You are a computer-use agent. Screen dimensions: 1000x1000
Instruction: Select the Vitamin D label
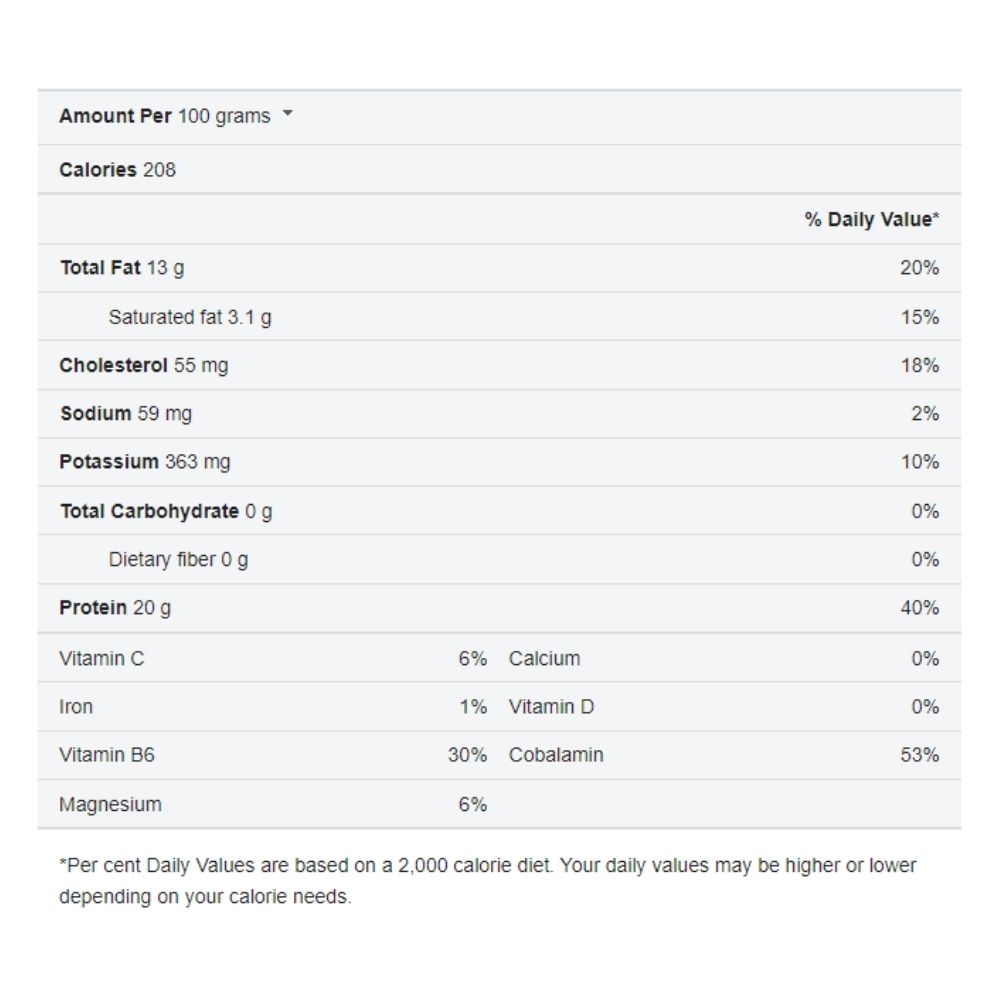(x=551, y=707)
